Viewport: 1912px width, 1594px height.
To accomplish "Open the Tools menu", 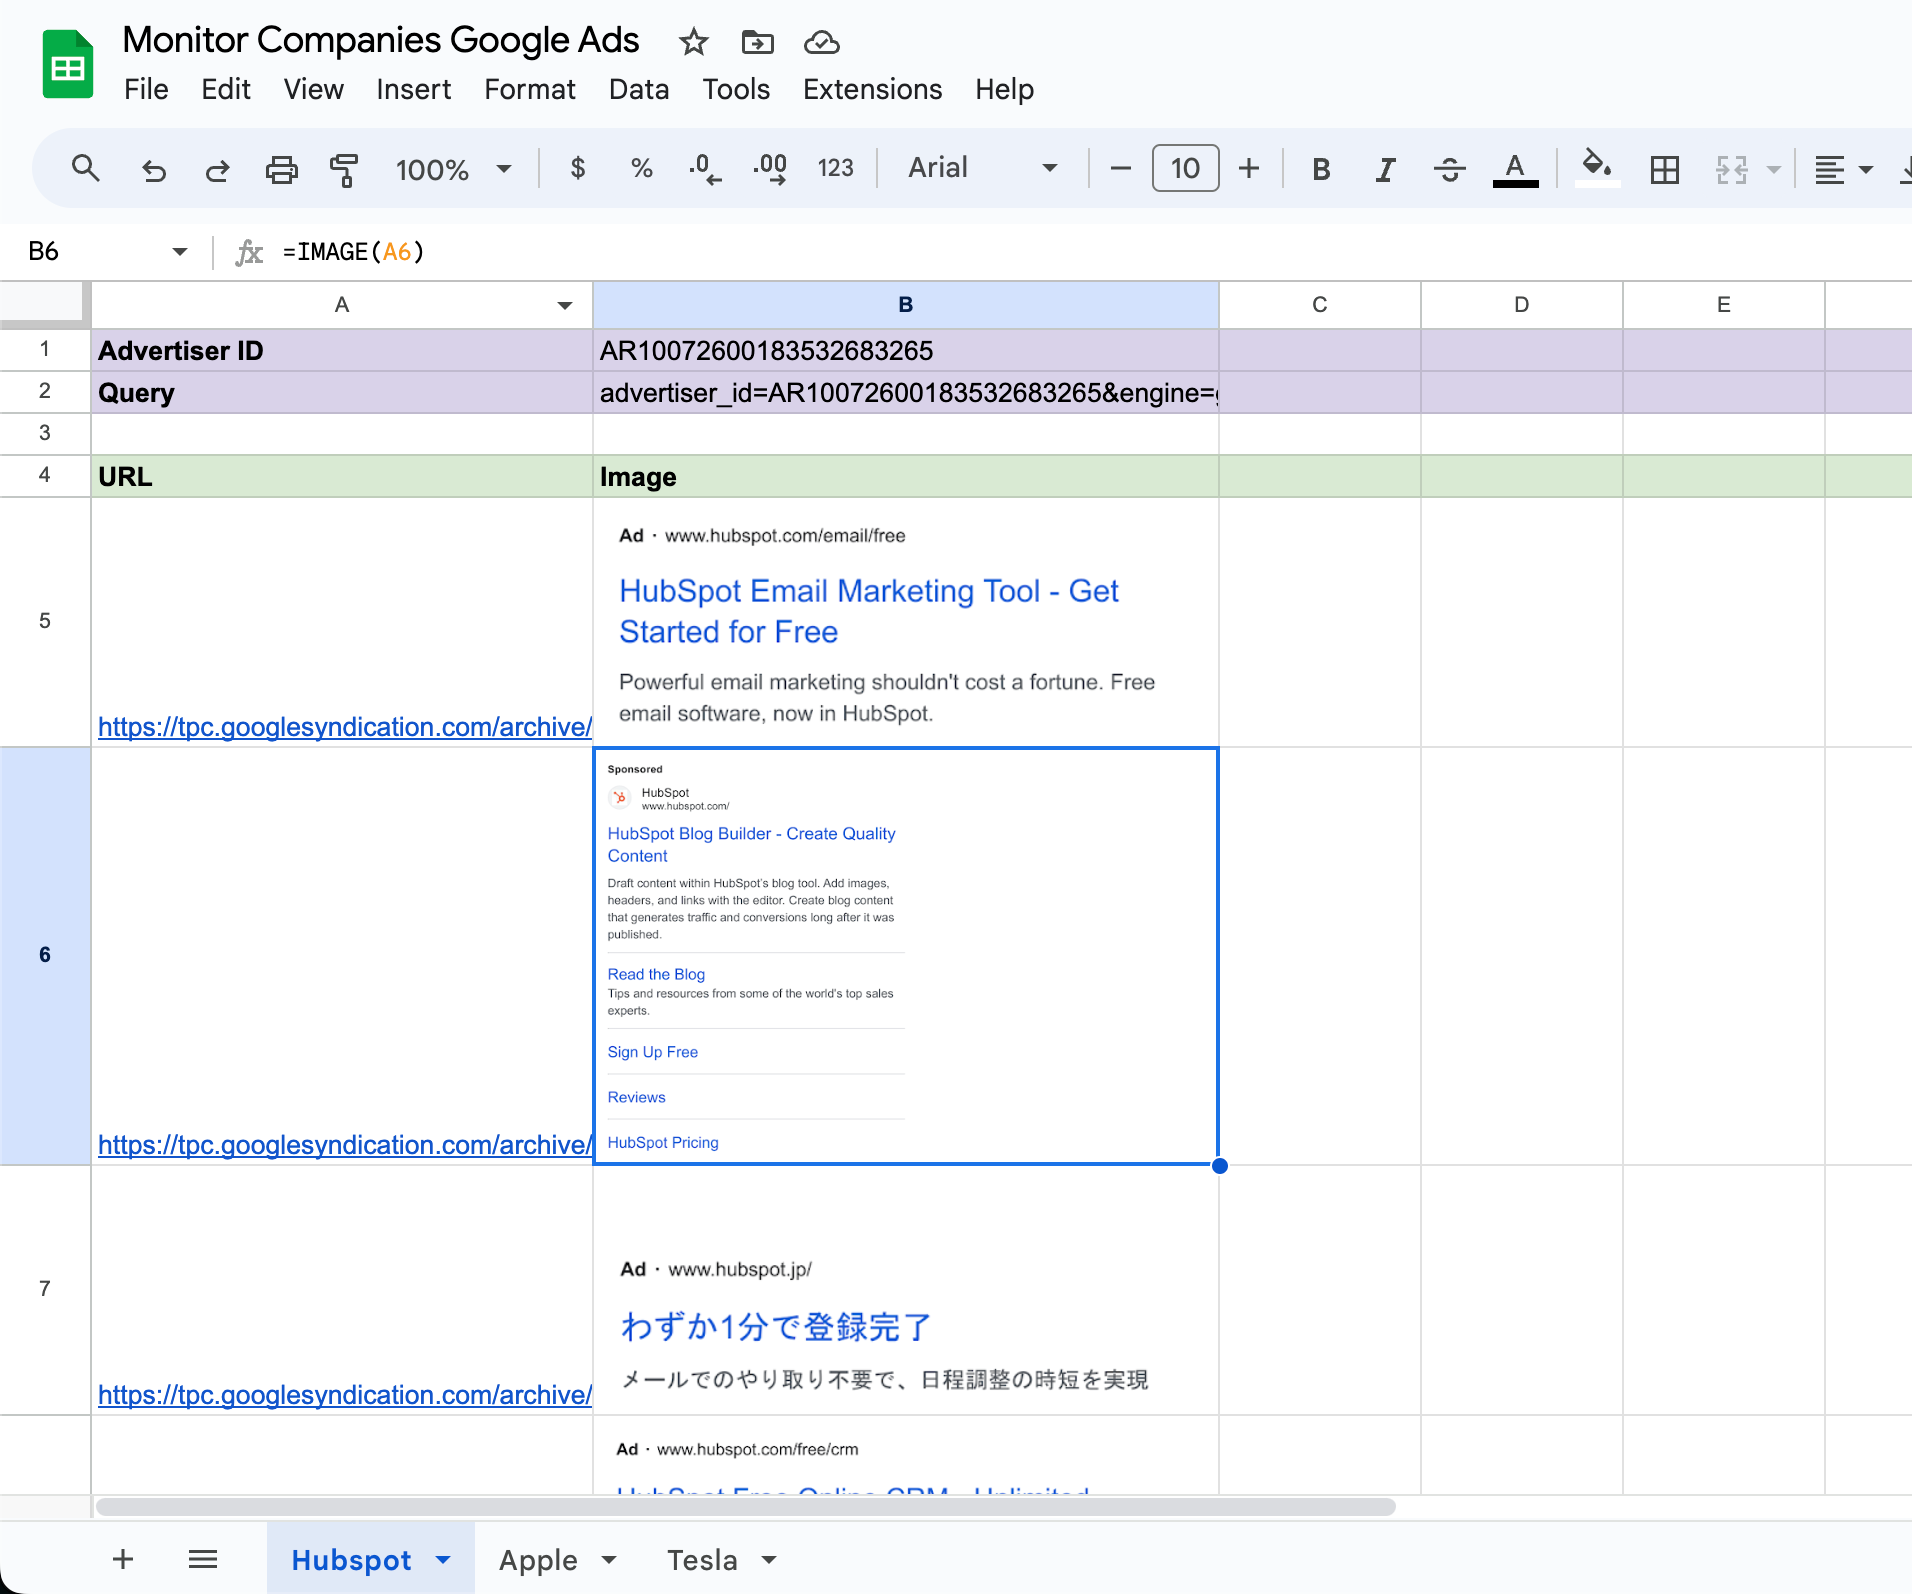I will (x=736, y=89).
